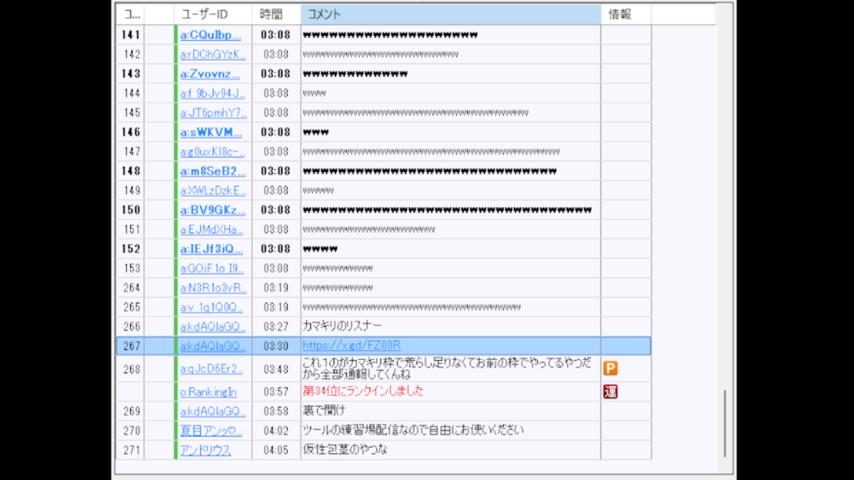Select the bold wwww comment in row 152
This screenshot has width=854, height=480.
[x=320, y=249]
